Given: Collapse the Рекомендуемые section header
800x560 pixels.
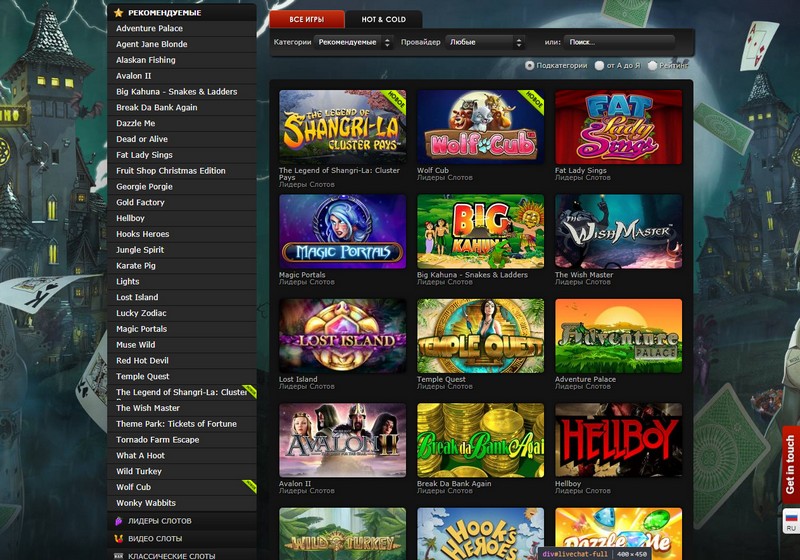Looking at the screenshot, I should [x=182, y=12].
